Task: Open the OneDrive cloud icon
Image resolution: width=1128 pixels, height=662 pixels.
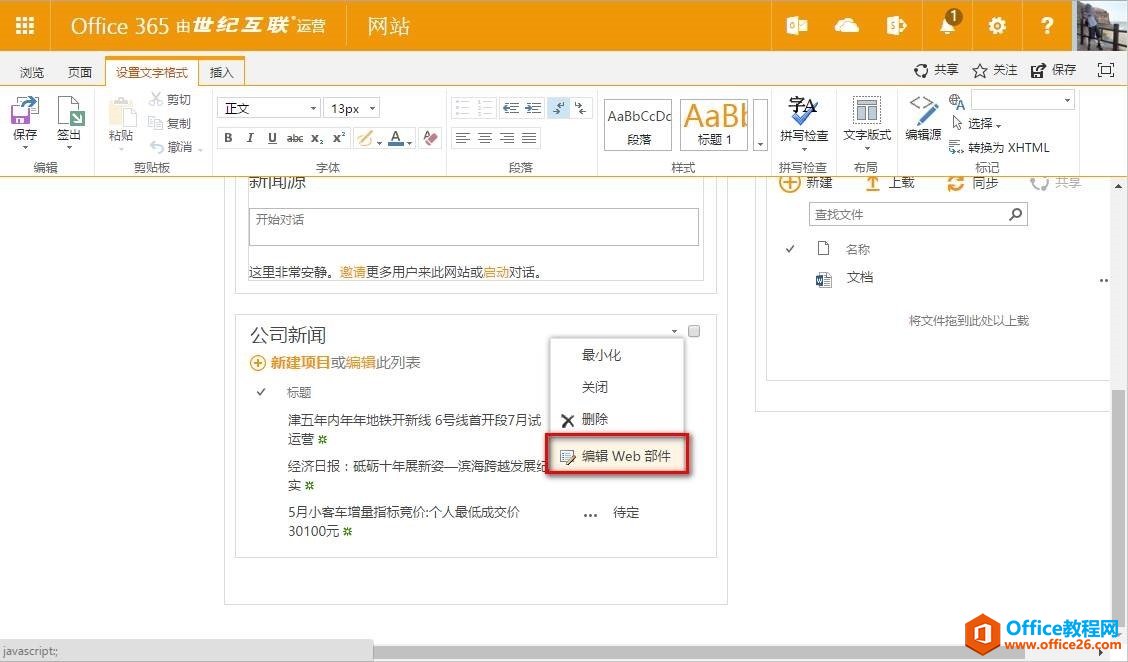Action: (847, 26)
